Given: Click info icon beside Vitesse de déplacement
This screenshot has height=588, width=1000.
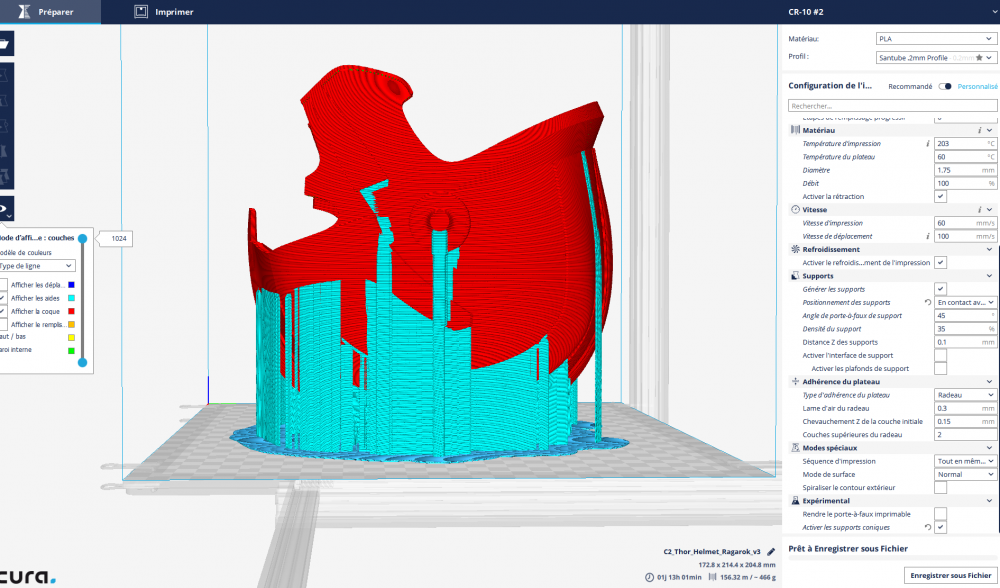Looking at the screenshot, I should click(927, 237).
